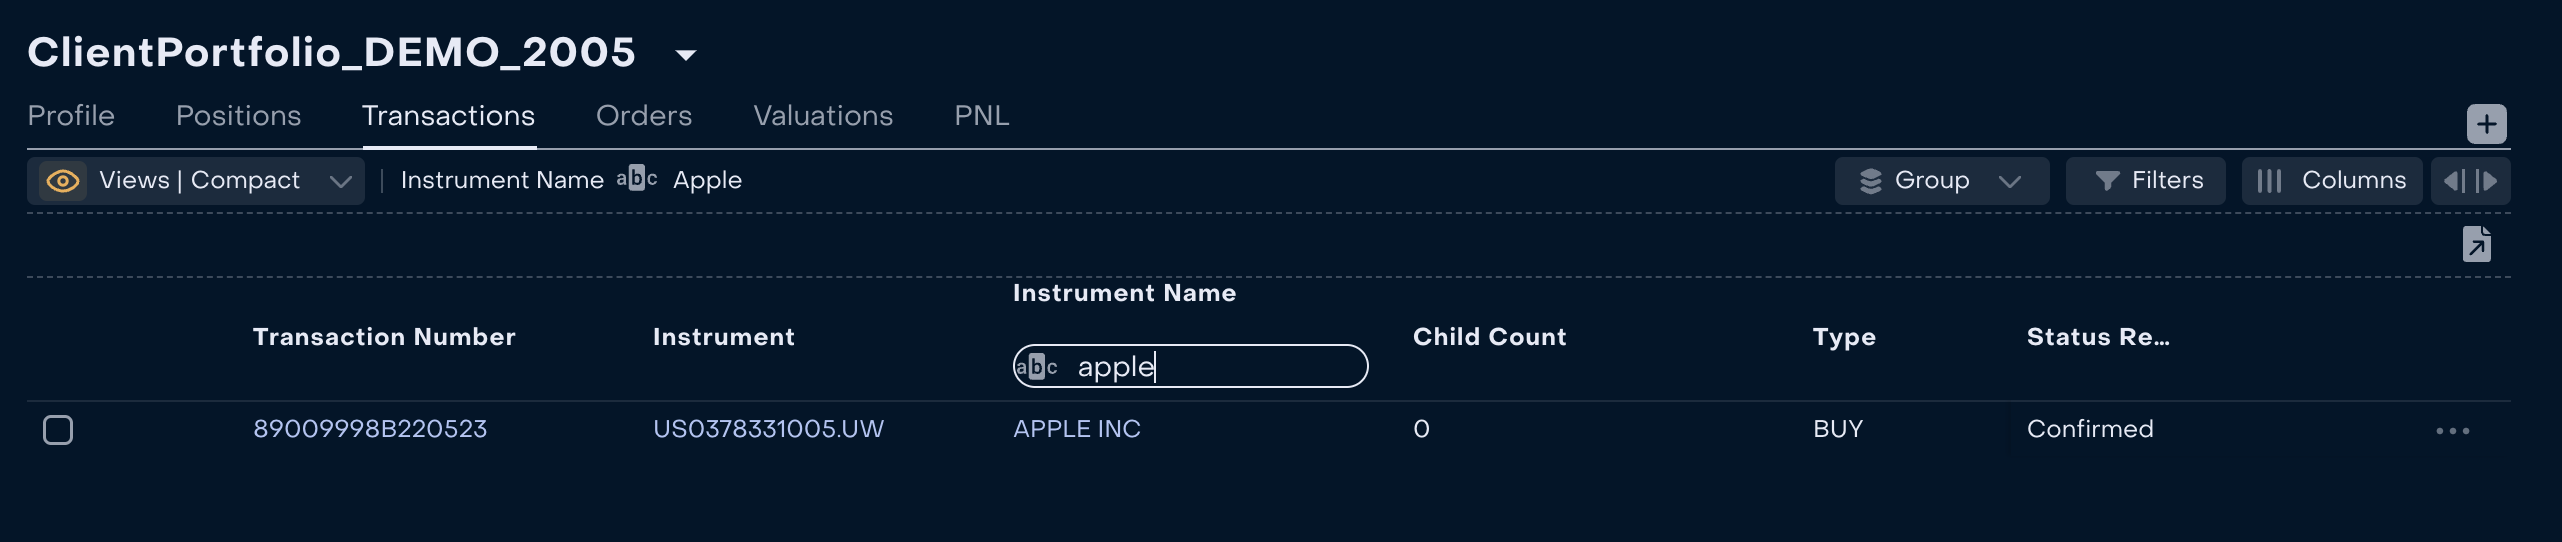Click the abc text-filter icon in the search box

click(x=1037, y=367)
